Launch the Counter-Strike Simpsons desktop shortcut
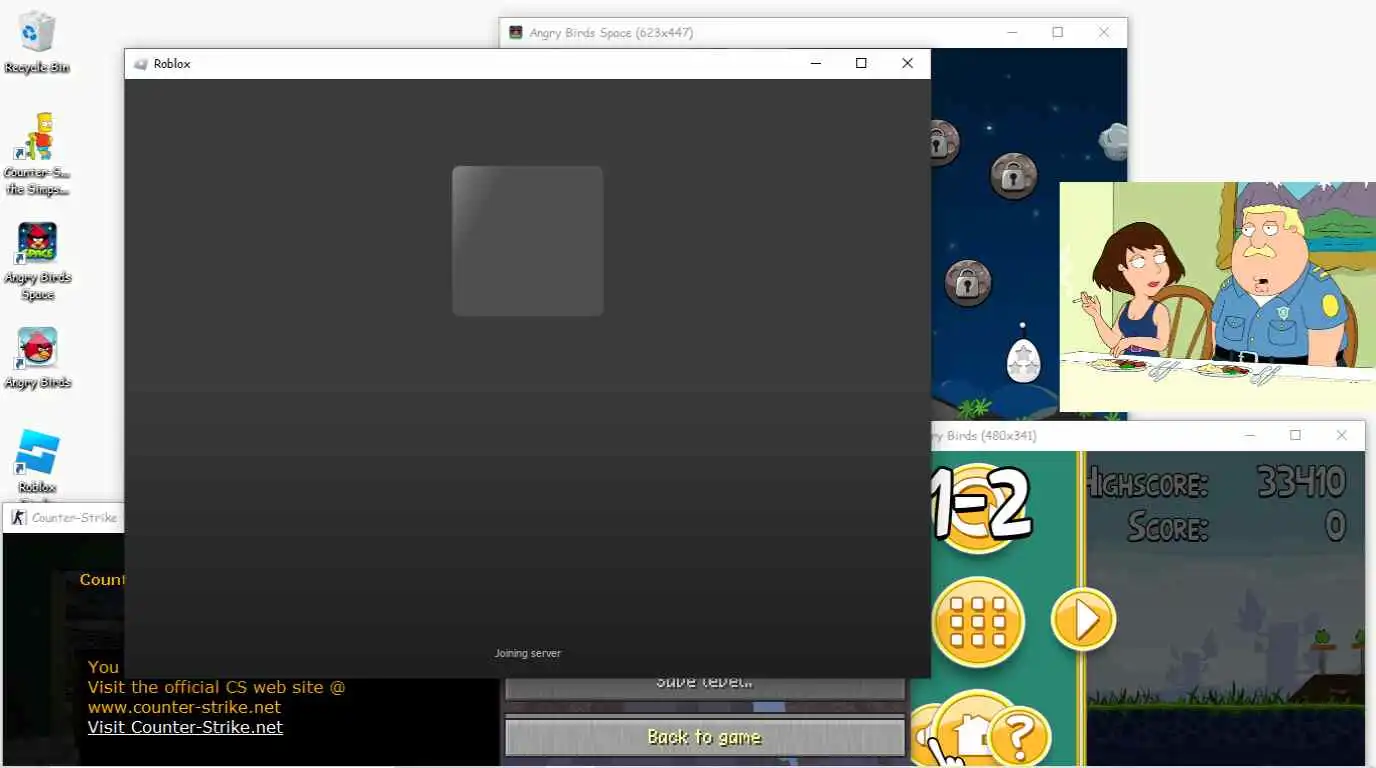This screenshot has height=768, width=1376. [x=37, y=153]
